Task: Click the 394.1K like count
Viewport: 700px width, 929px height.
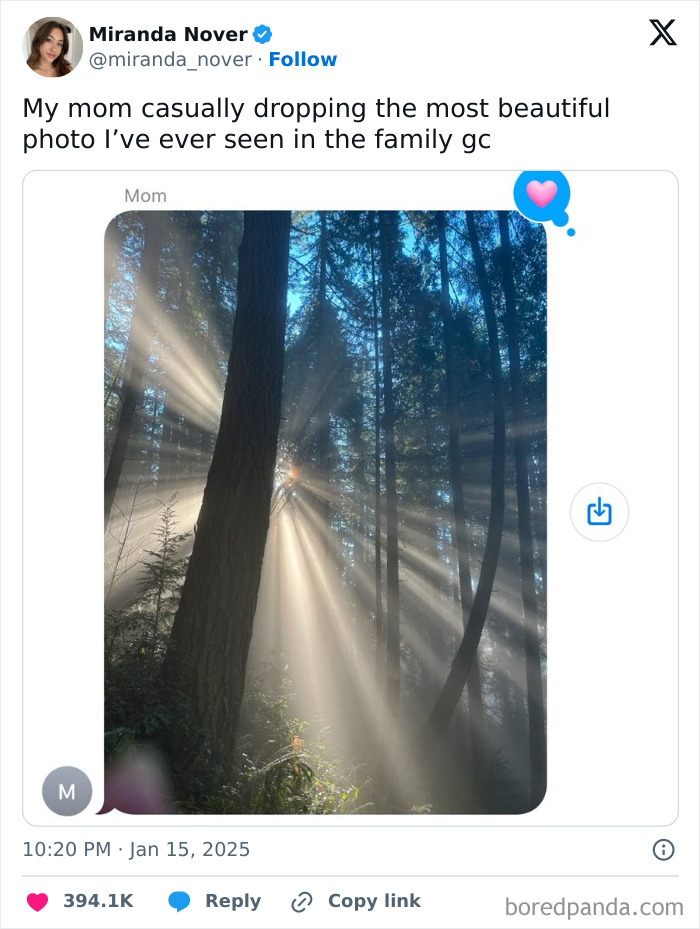Action: [99, 901]
